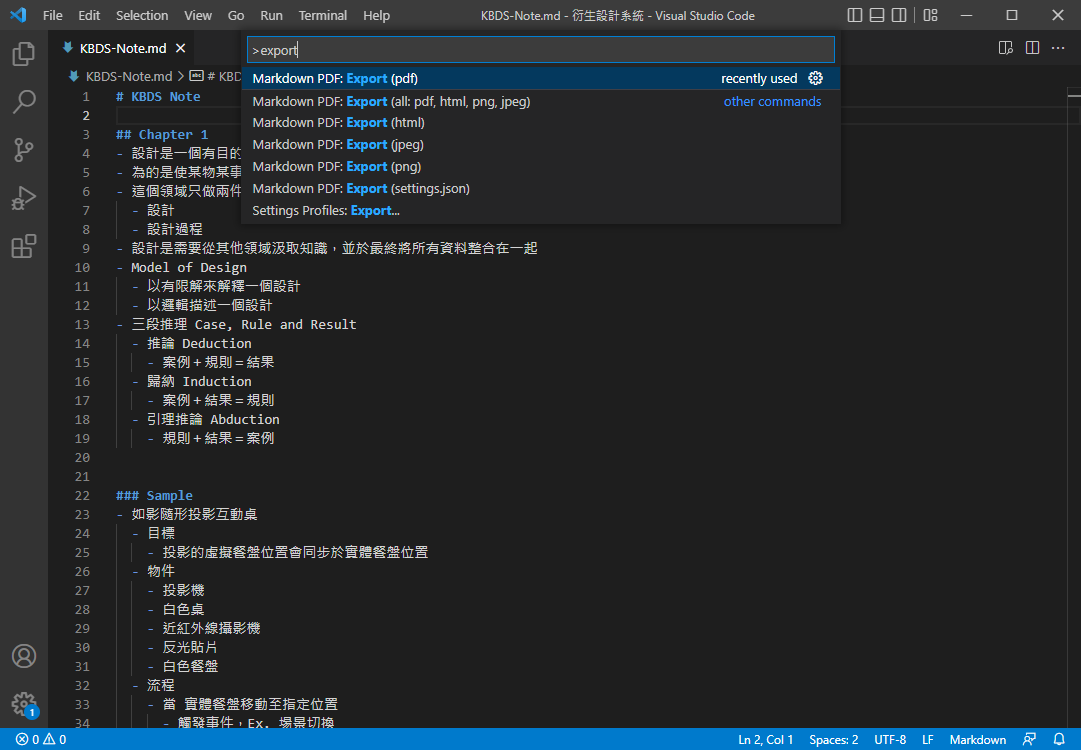Viewport: 1081px width, 750px height.
Task: Open the Run and Debug view
Action: 23,198
